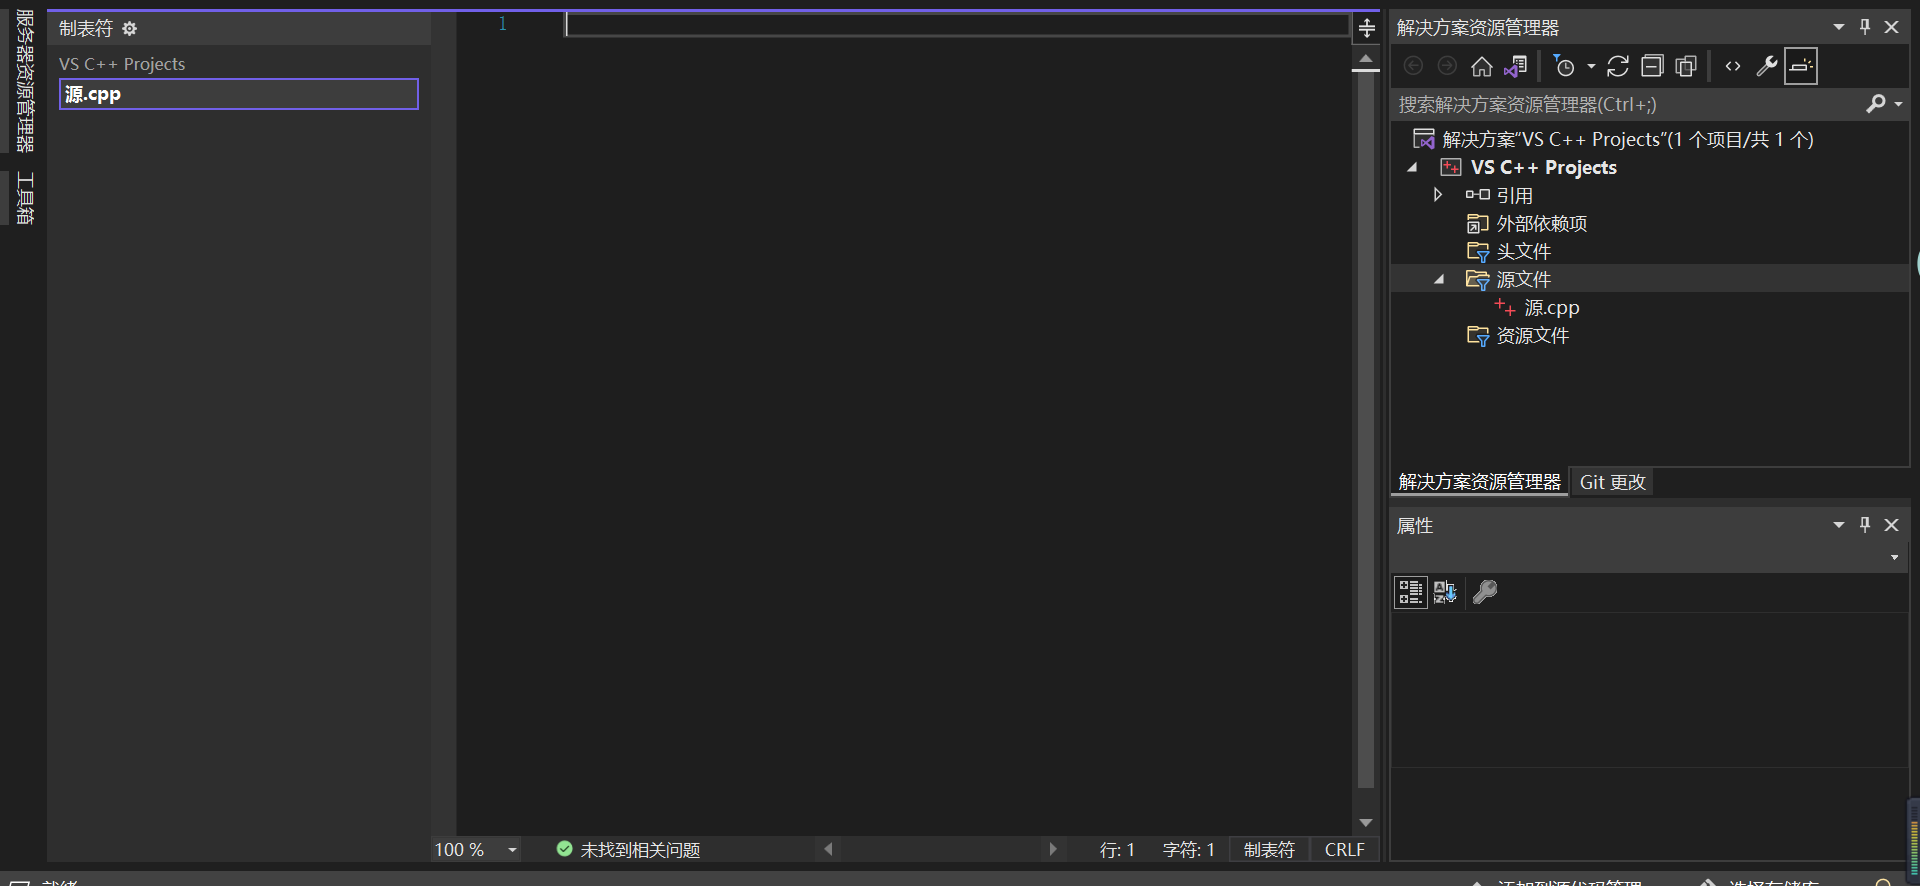Switch to the 解决方案资源管理器 bottom tab

(x=1479, y=482)
